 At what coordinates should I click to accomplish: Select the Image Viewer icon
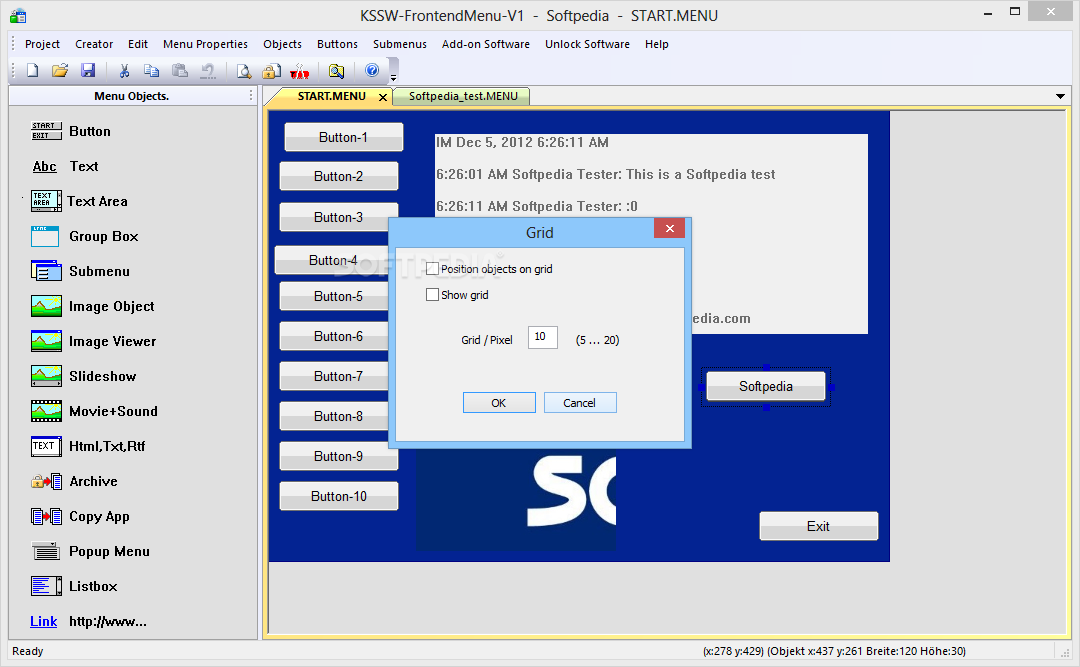pyautogui.click(x=46, y=341)
